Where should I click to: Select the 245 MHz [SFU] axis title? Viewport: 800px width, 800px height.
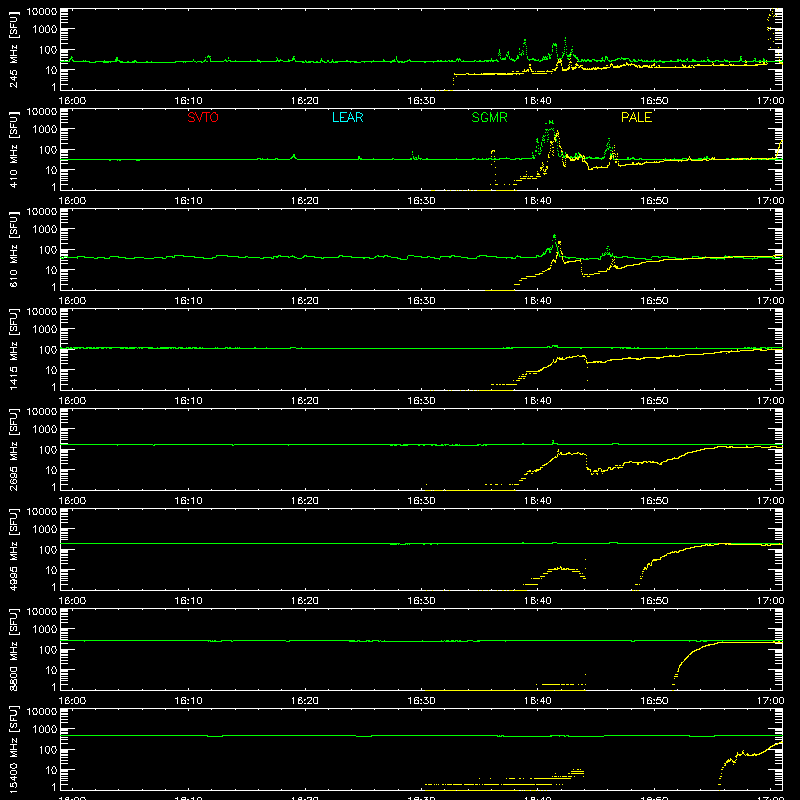click(14, 49)
